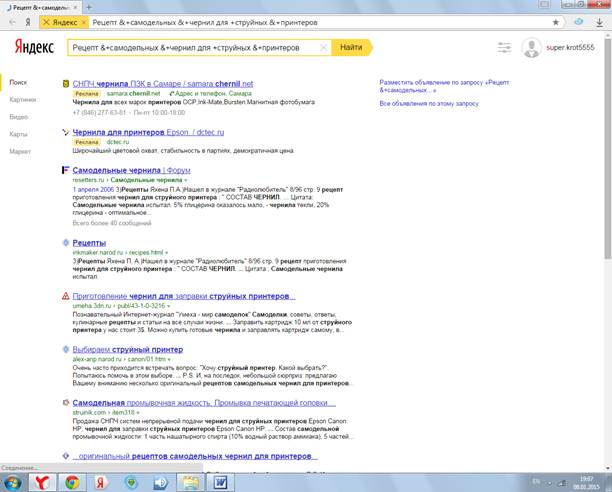Click the Яндекс logo on the search page

pos(31,47)
